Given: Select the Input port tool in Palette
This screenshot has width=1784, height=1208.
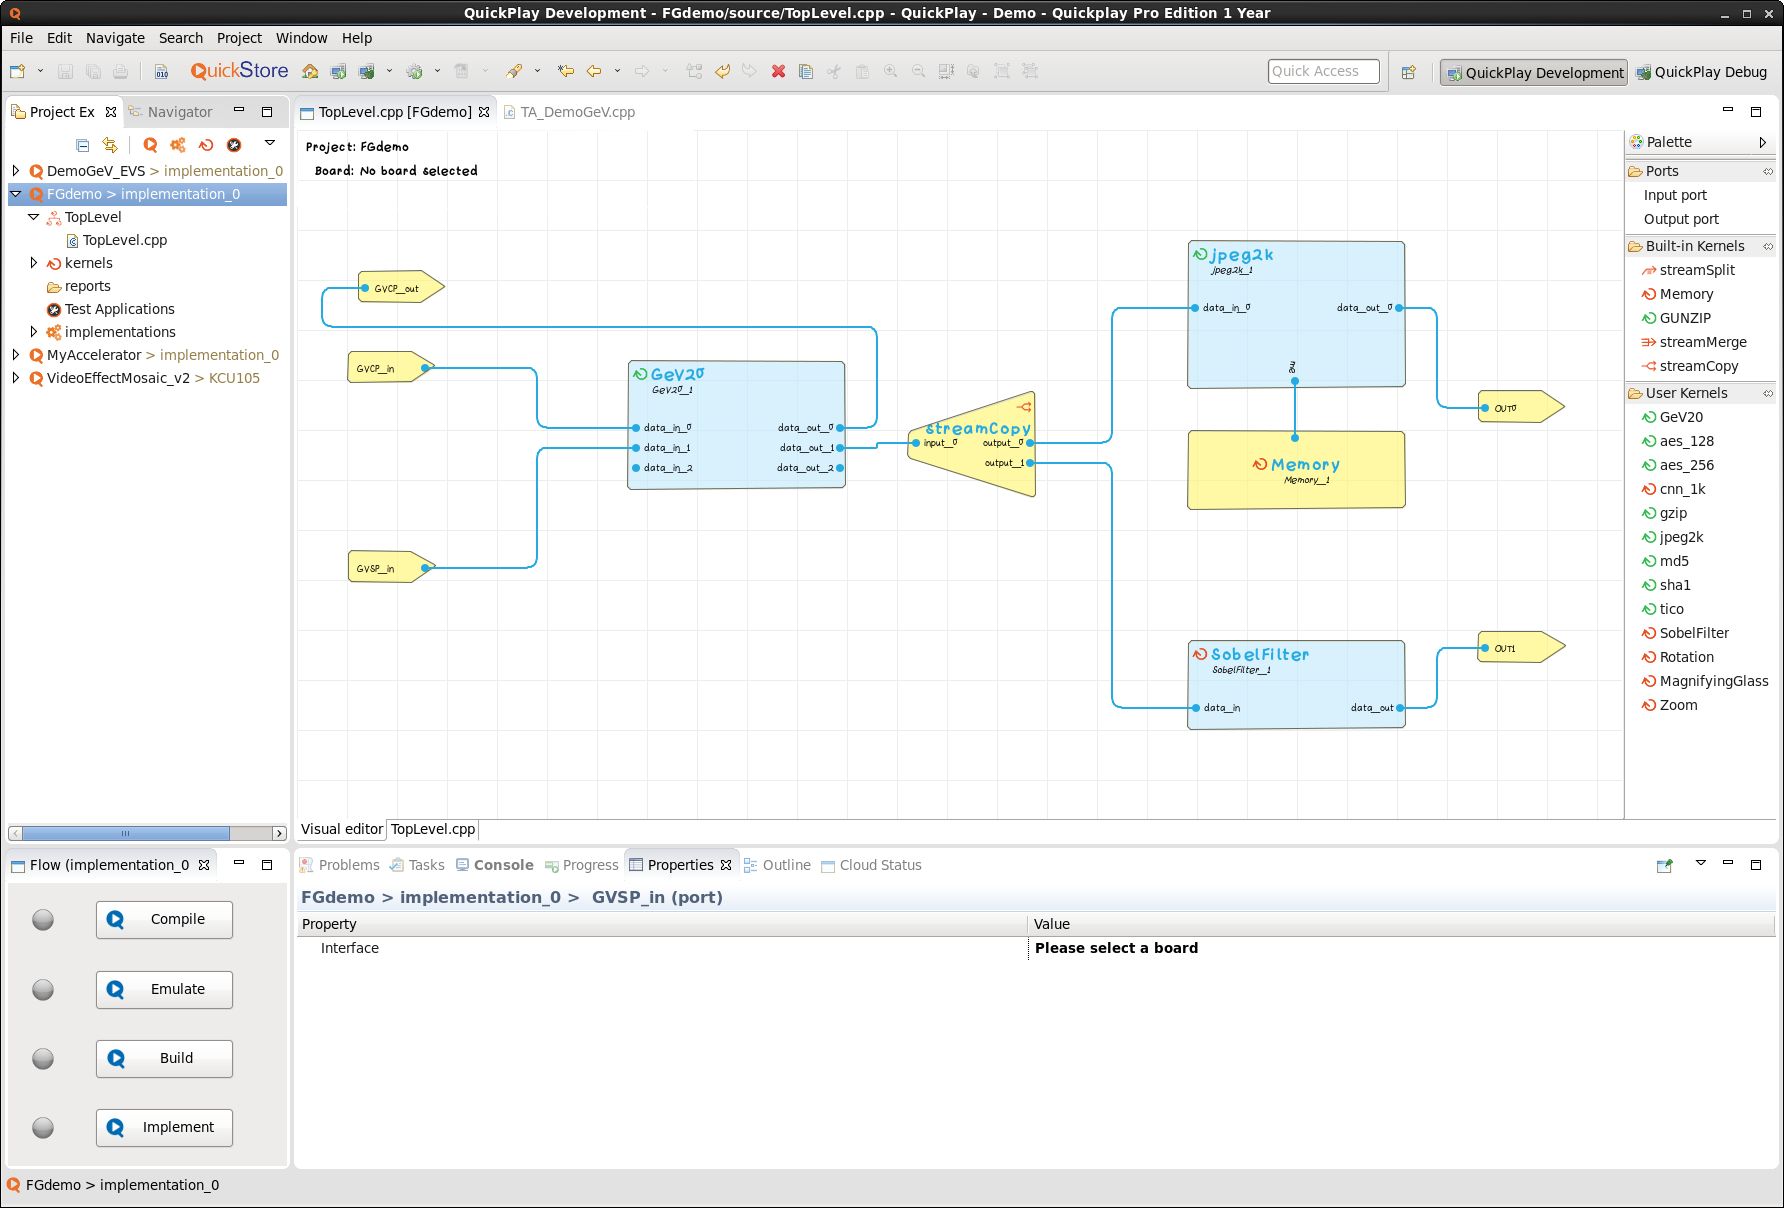Looking at the screenshot, I should coord(1674,195).
